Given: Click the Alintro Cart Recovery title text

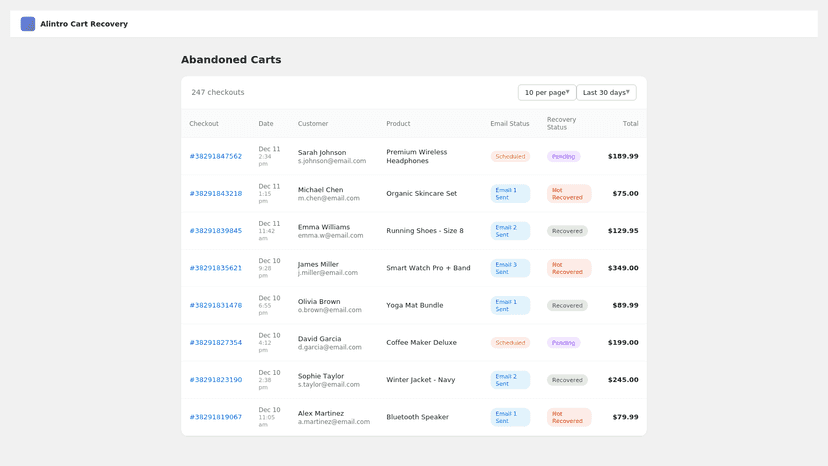Looking at the screenshot, I should (x=84, y=24).
